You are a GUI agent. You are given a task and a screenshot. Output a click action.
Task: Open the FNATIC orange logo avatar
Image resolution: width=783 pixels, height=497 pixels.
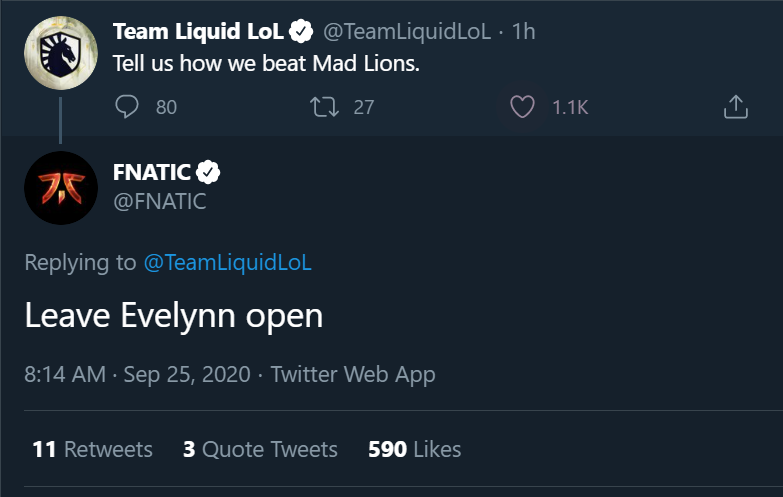pyautogui.click(x=61, y=188)
